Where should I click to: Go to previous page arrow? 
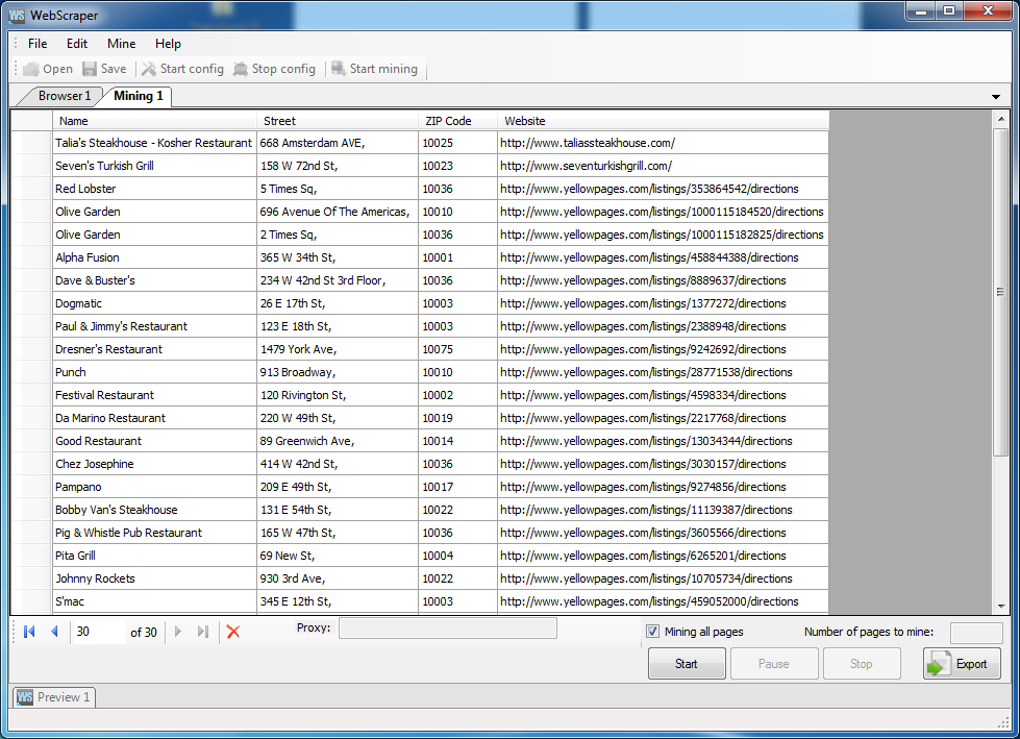[55, 632]
